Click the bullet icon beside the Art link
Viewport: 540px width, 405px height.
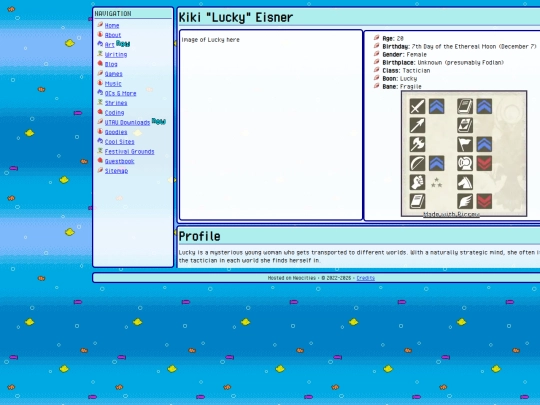point(100,44)
